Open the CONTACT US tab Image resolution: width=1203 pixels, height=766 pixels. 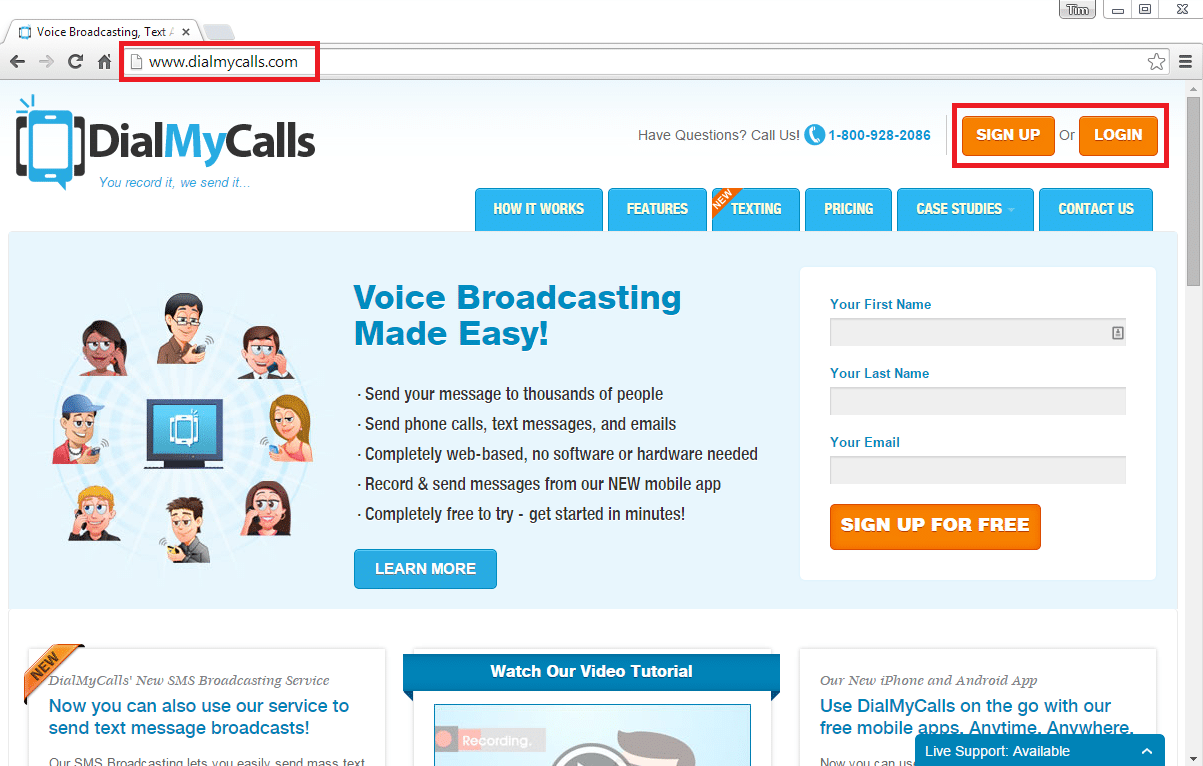tap(1096, 209)
